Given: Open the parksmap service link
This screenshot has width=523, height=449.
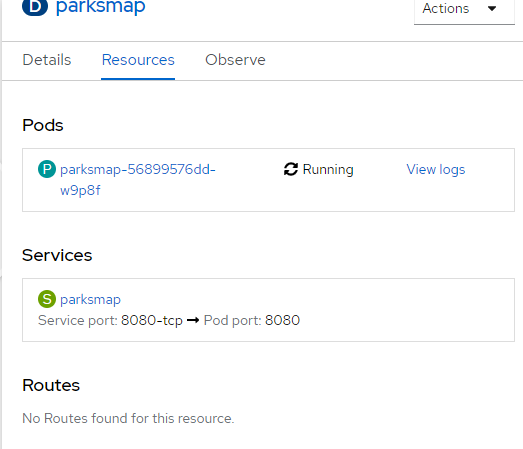Looking at the screenshot, I should 90,300.
